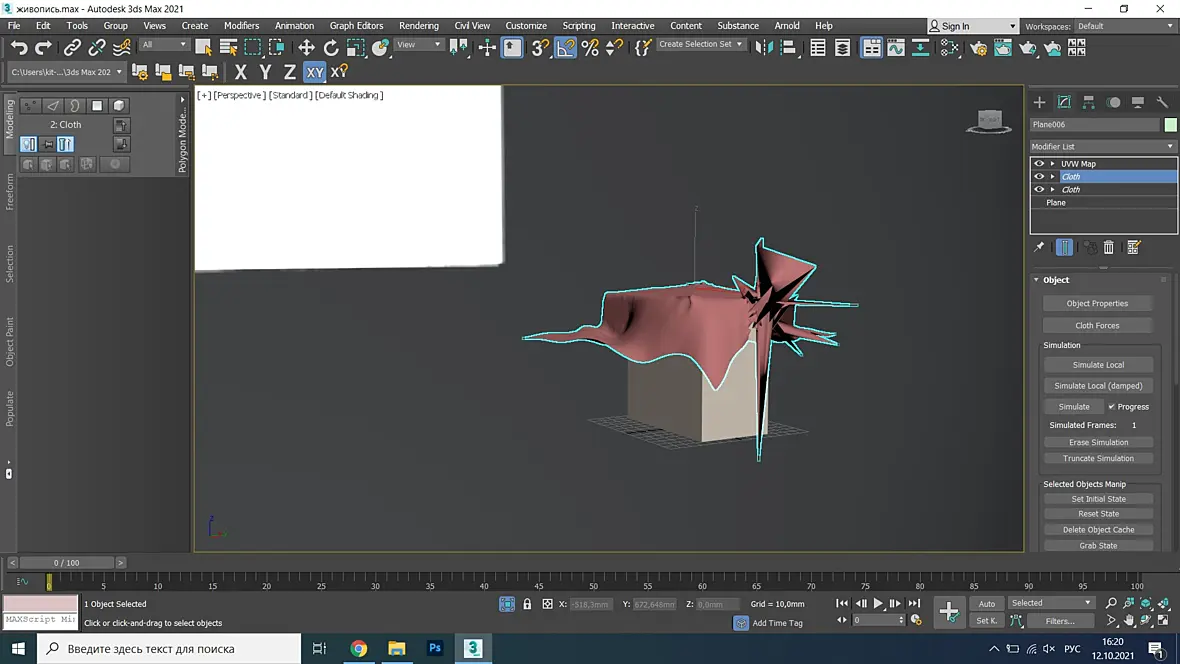Toggle the Angle Snap icon
This screenshot has height=664, width=1180.
click(565, 48)
